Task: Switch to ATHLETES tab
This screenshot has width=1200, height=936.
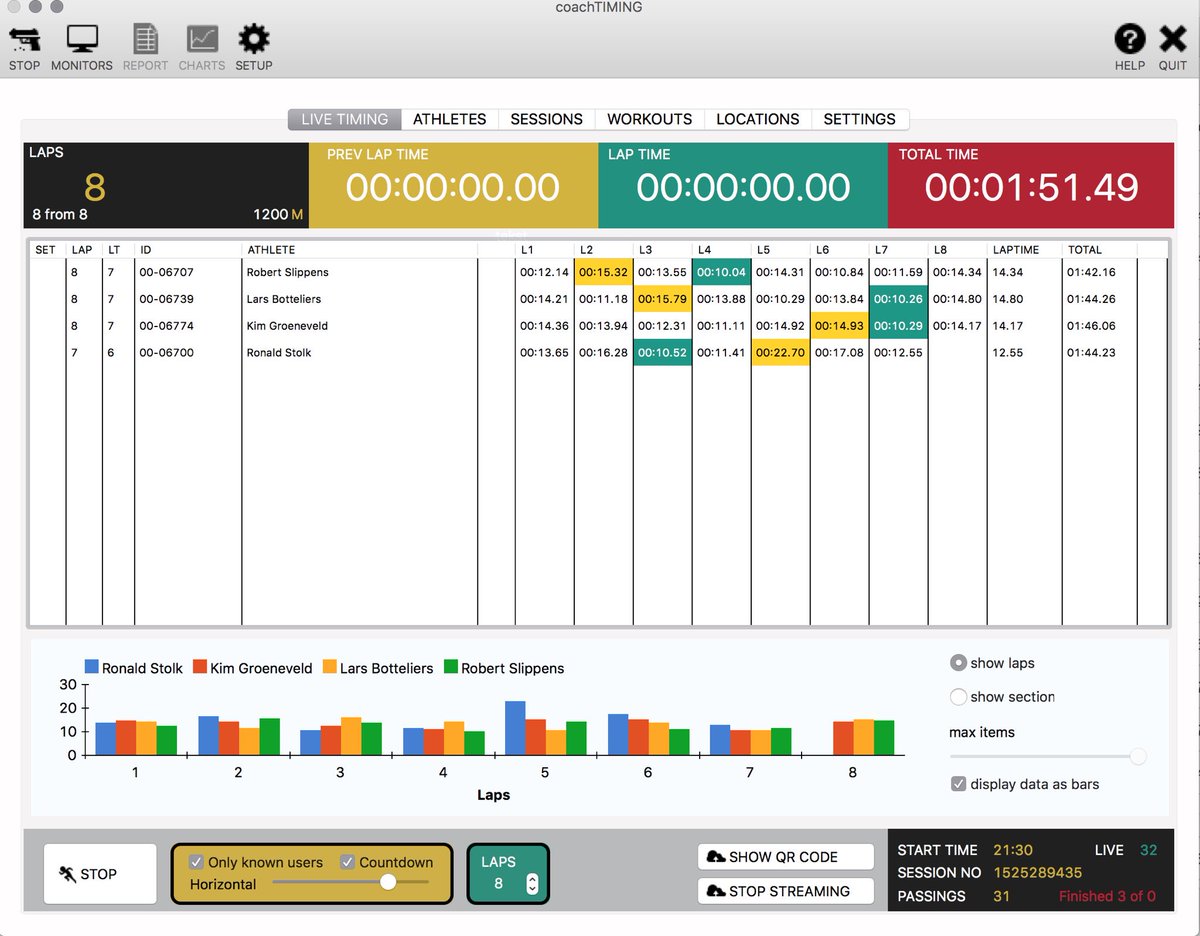Action: click(450, 119)
